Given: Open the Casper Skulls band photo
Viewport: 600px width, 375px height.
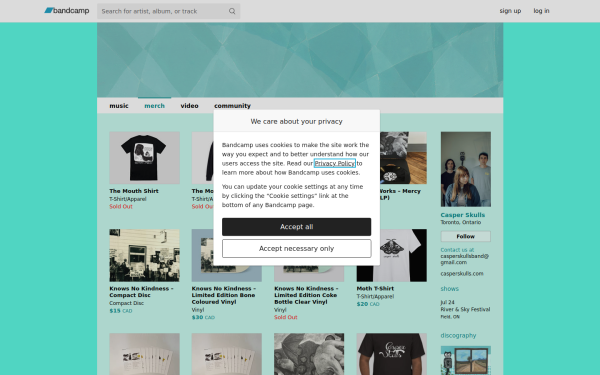Looking at the screenshot, I should [x=466, y=170].
